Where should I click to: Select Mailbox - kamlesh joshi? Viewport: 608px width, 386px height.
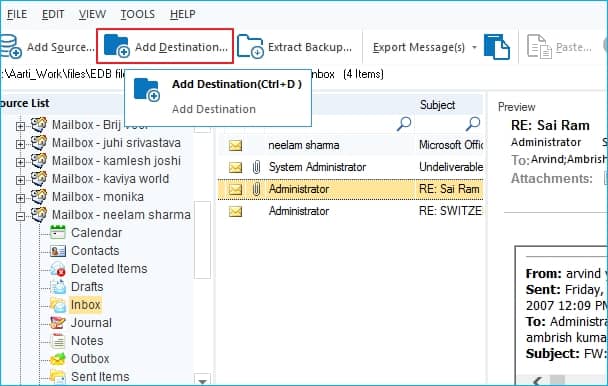pos(116,161)
